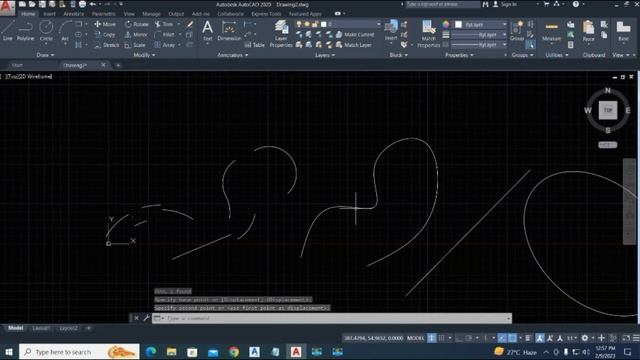Click the Measure utility
Screen dimensions: 640x360
(x=551, y=31)
